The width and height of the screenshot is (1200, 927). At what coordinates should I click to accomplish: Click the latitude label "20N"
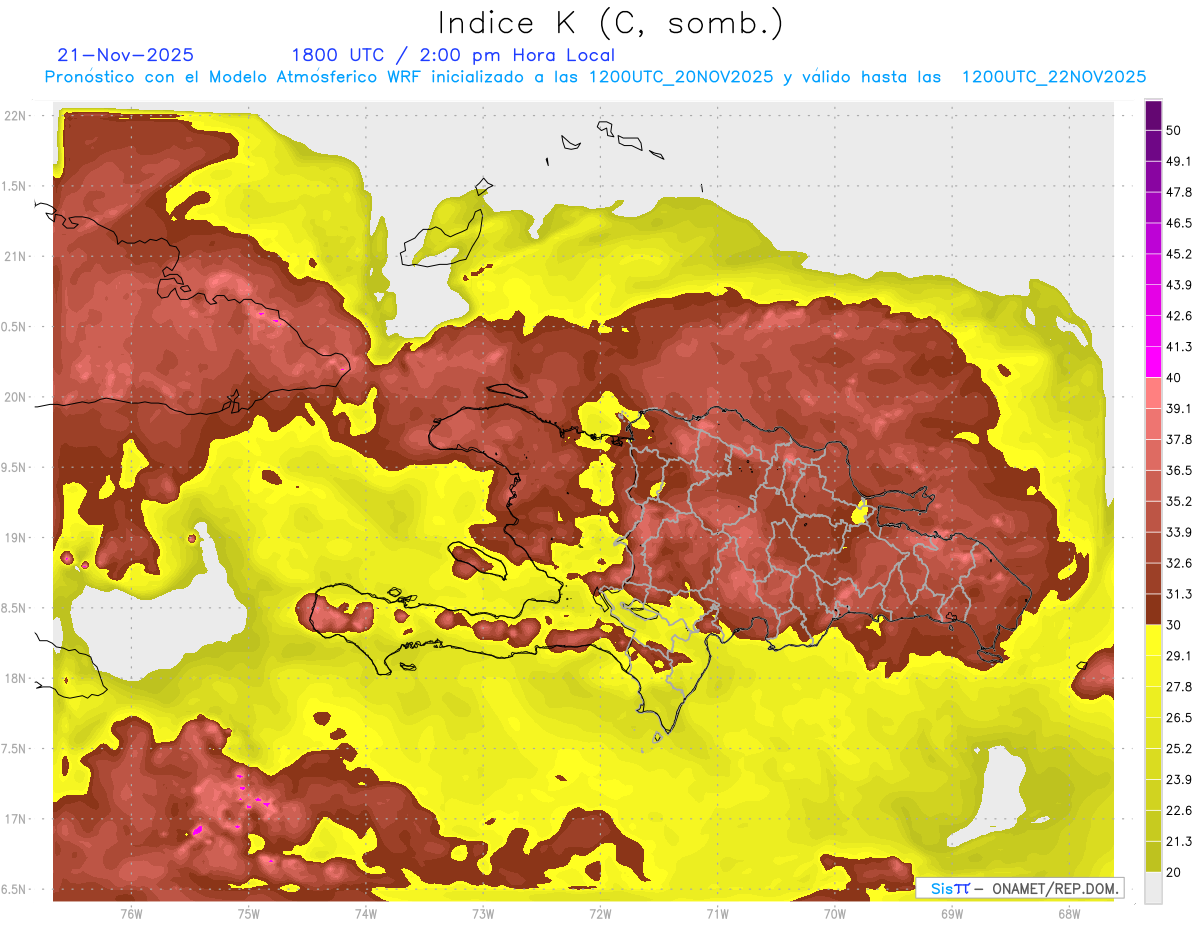tap(15, 397)
